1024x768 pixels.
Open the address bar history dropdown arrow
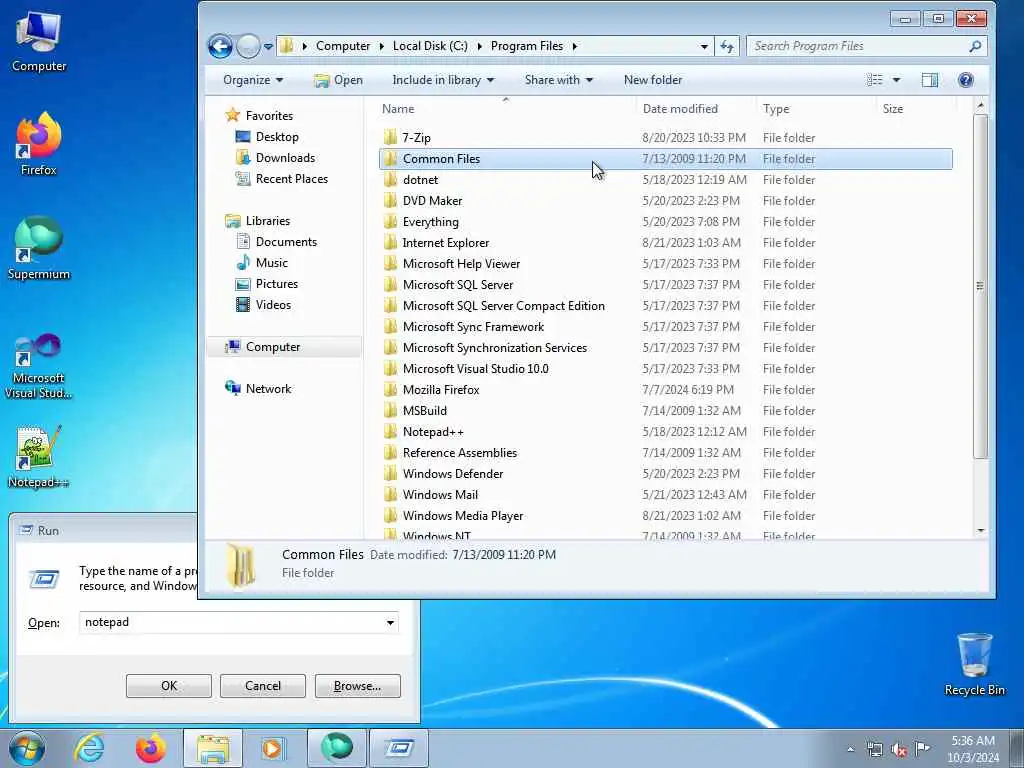pos(704,46)
